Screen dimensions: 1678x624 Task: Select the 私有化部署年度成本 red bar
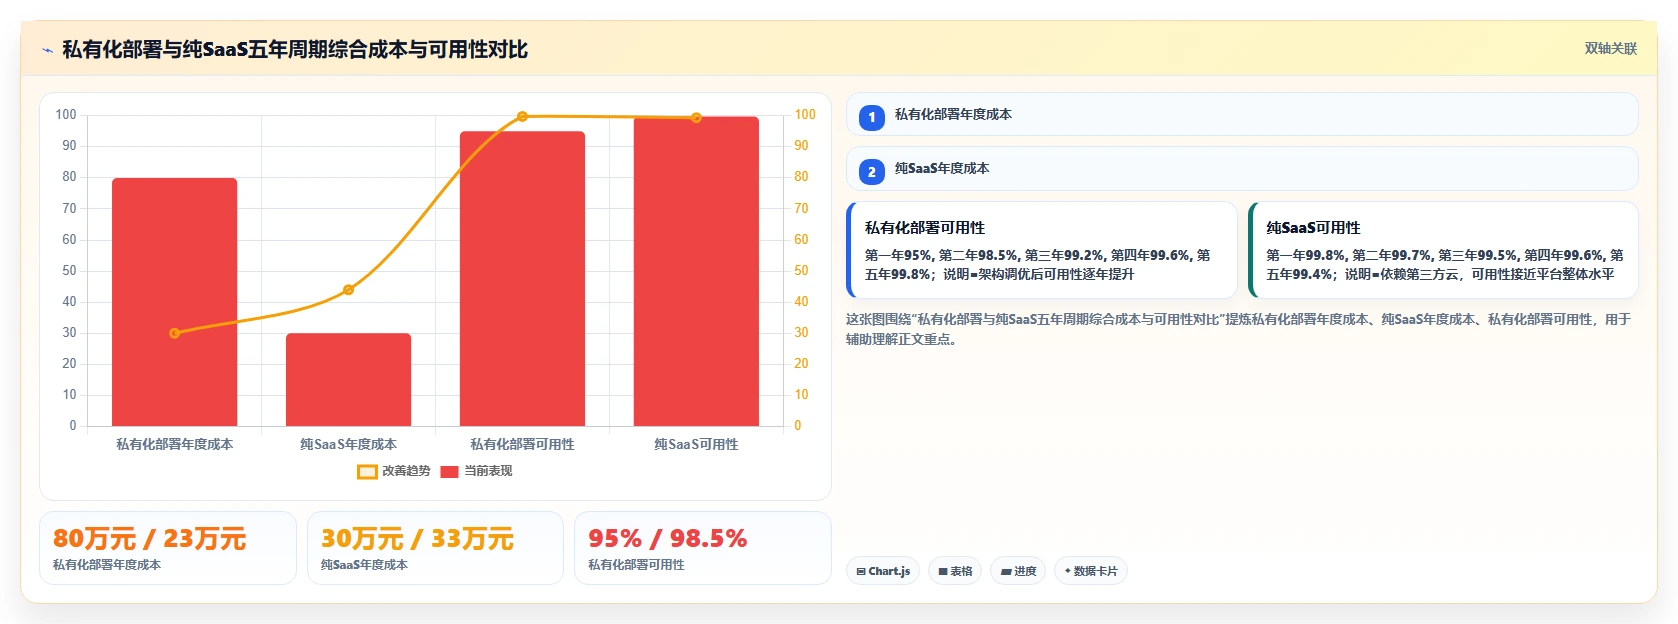coord(174,302)
